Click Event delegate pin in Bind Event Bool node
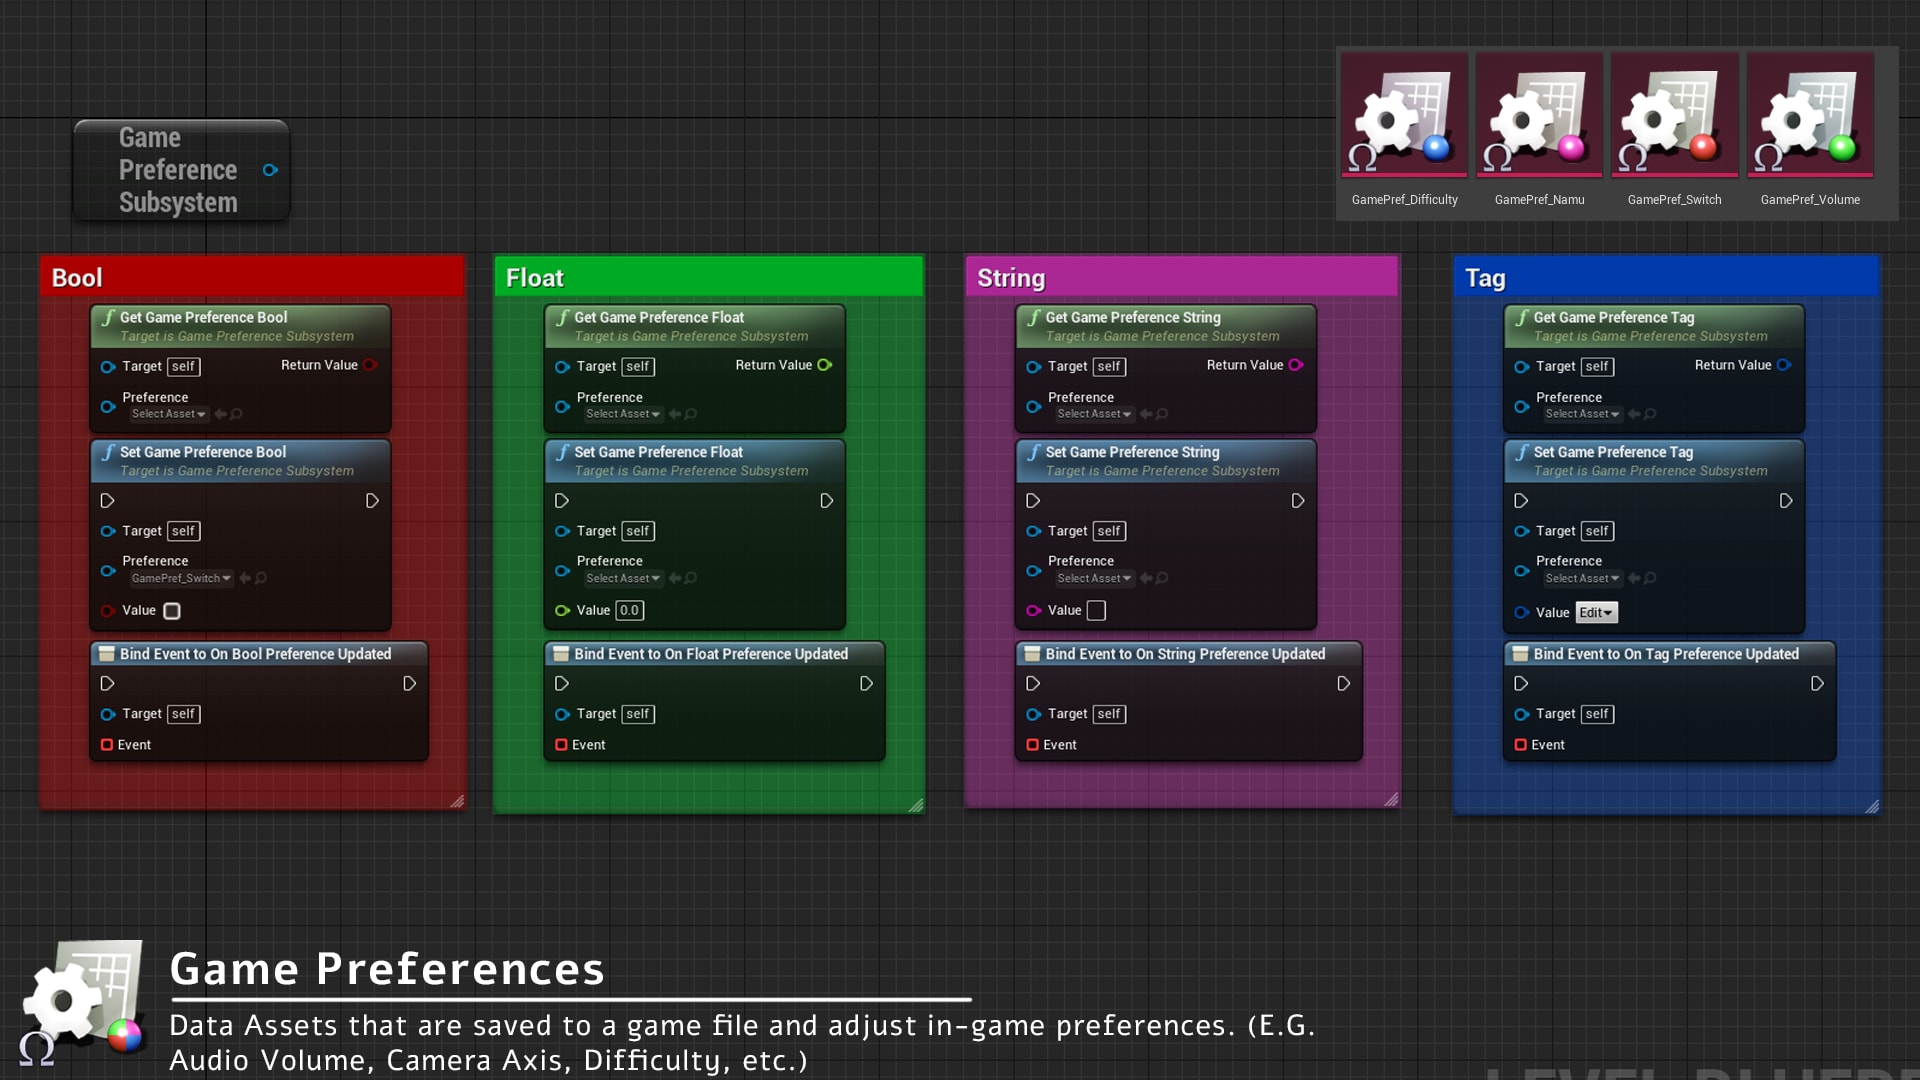The width and height of the screenshot is (1920, 1080). click(x=106, y=745)
